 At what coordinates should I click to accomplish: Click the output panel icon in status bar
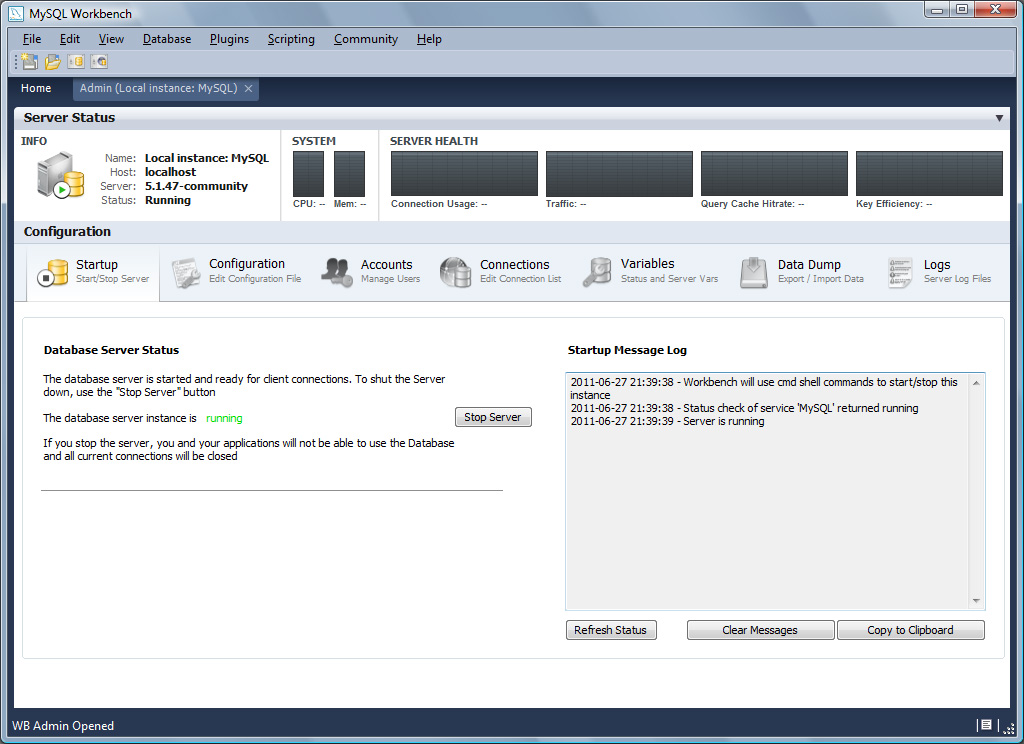pos(986,724)
